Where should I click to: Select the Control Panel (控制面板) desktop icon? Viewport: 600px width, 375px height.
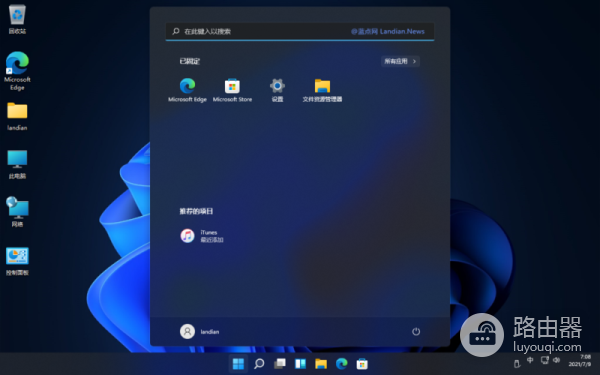click(x=17, y=261)
